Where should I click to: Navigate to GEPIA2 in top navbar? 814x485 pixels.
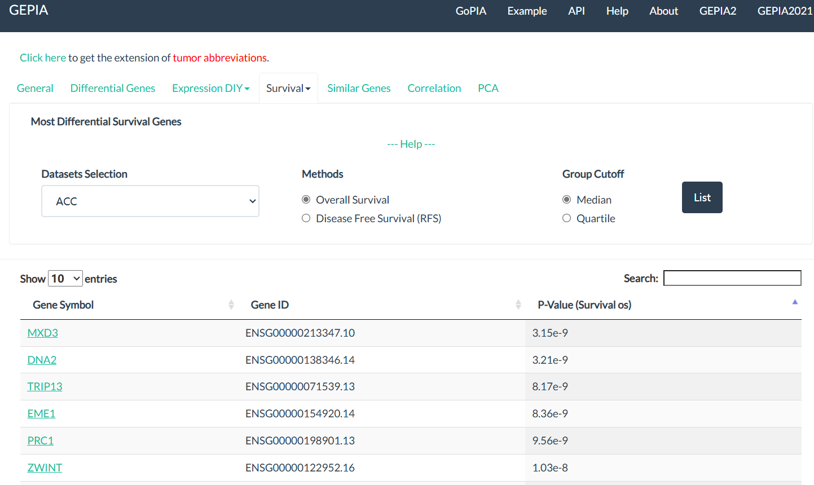717,11
